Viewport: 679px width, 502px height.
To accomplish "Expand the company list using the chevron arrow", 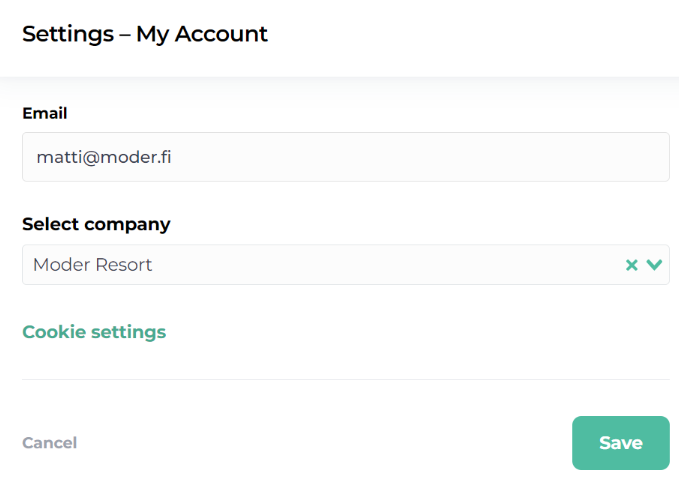I will (655, 265).
